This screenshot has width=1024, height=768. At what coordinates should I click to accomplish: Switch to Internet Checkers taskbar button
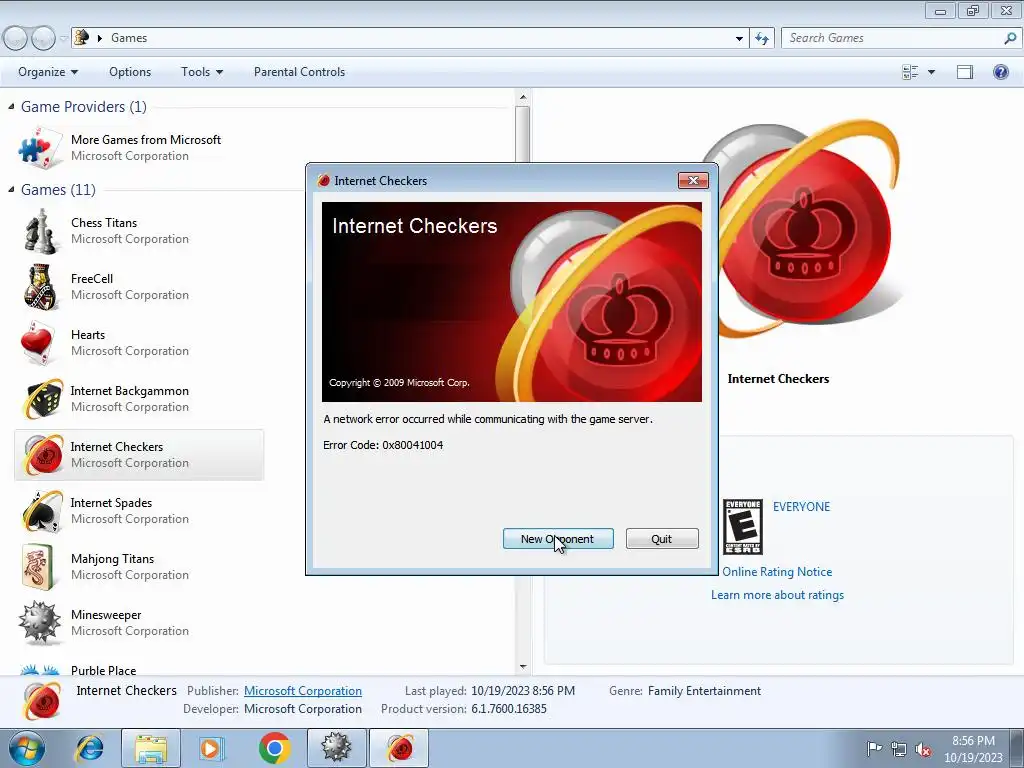[399, 748]
